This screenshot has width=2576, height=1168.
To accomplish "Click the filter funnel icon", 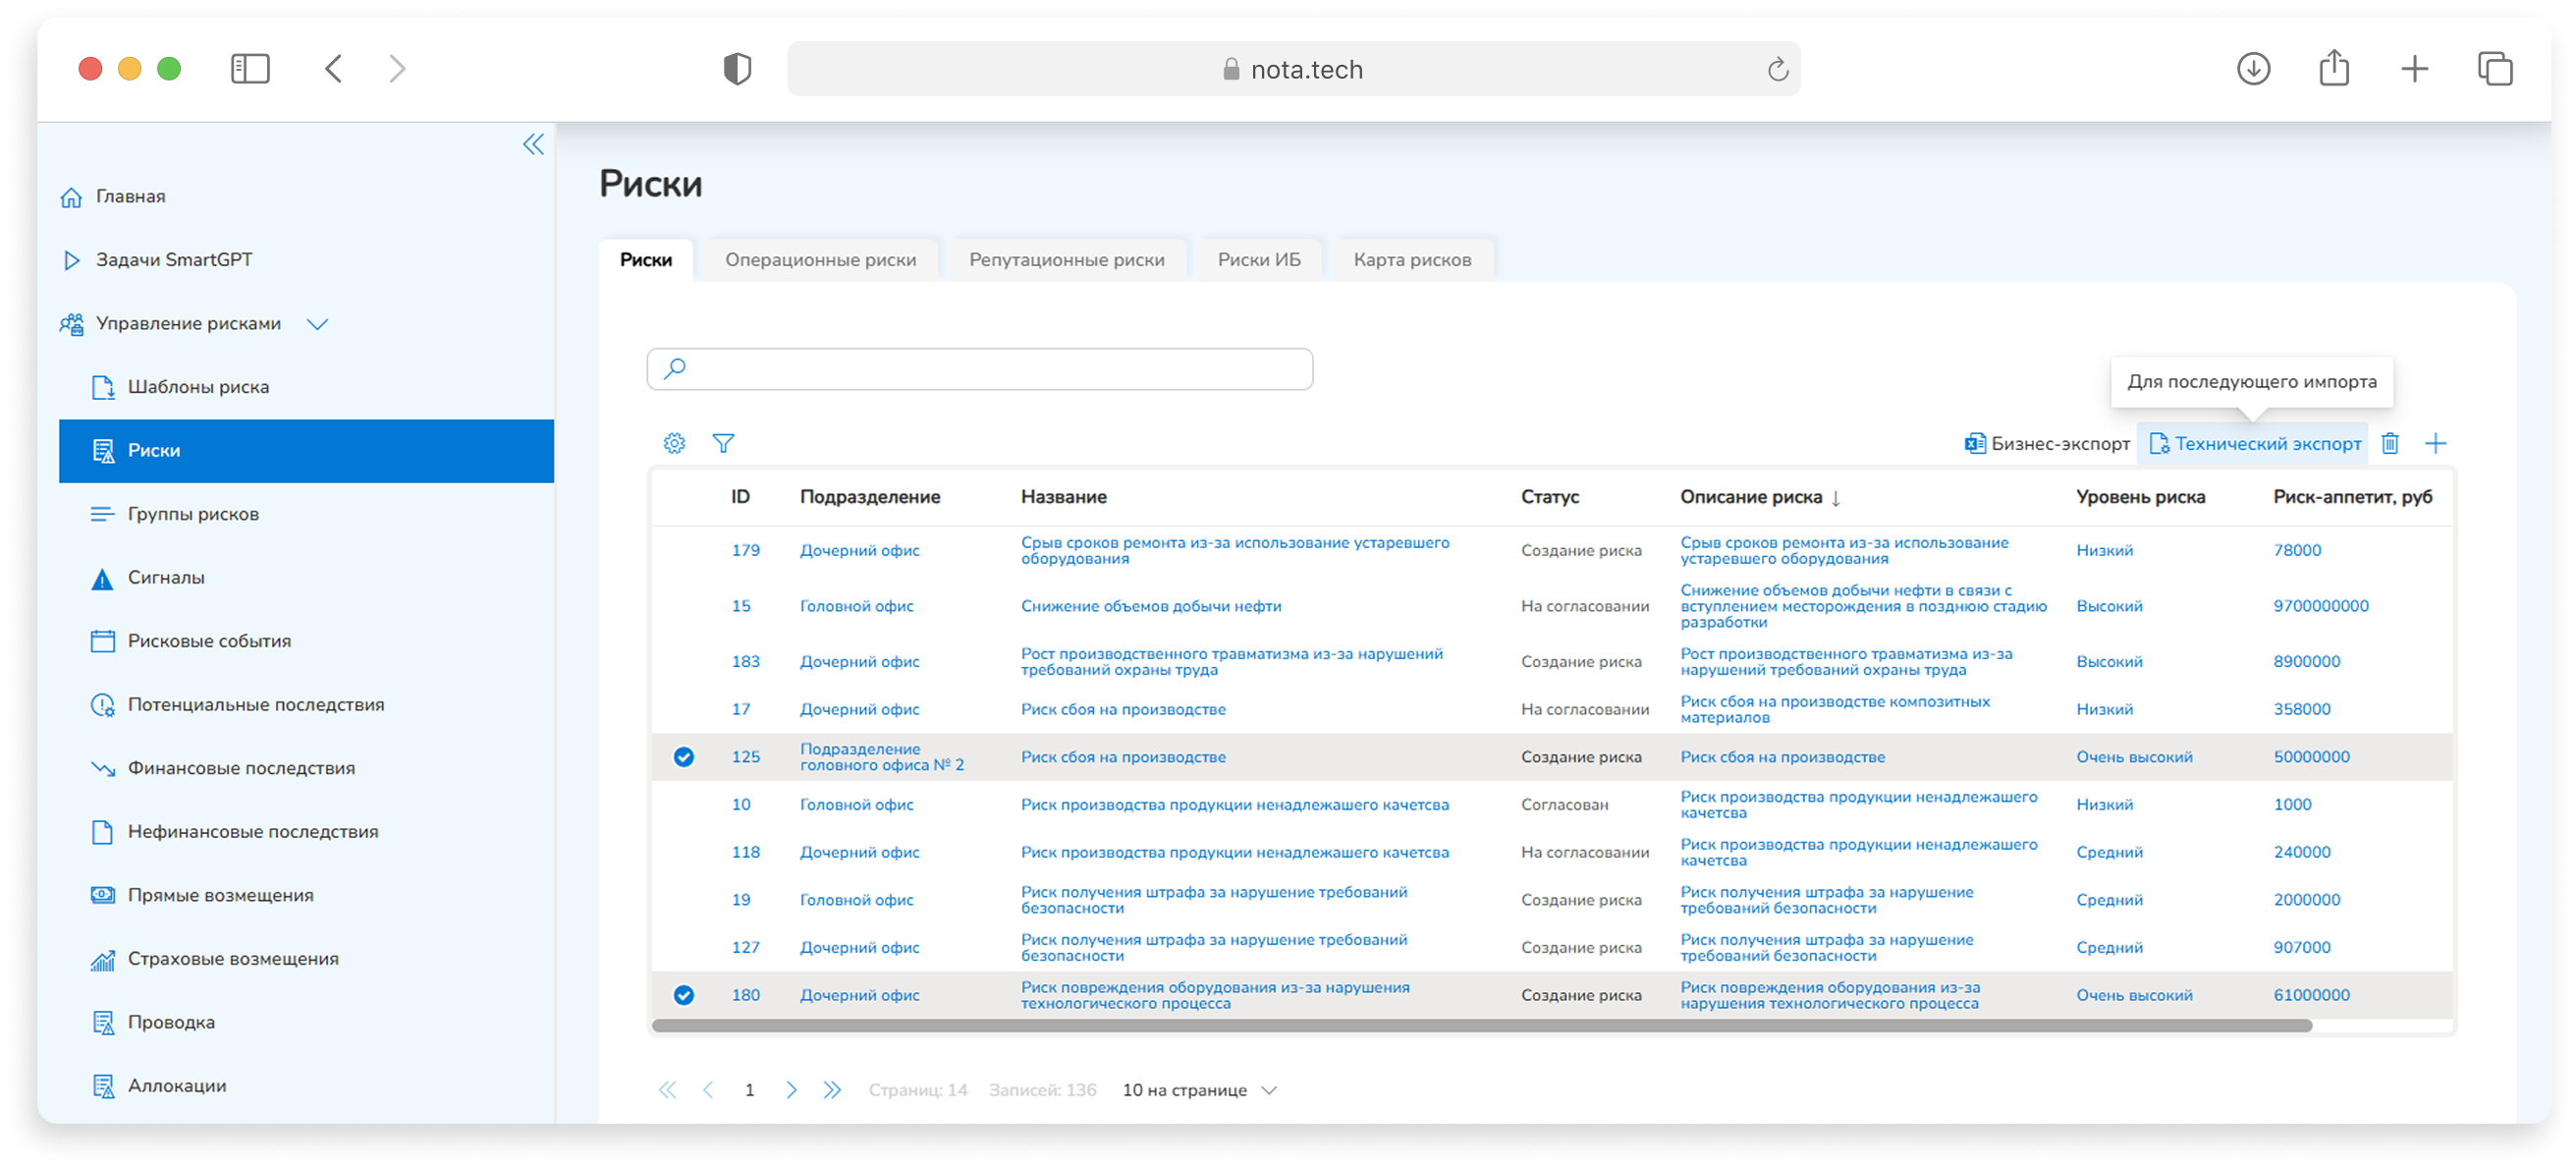I will [723, 443].
